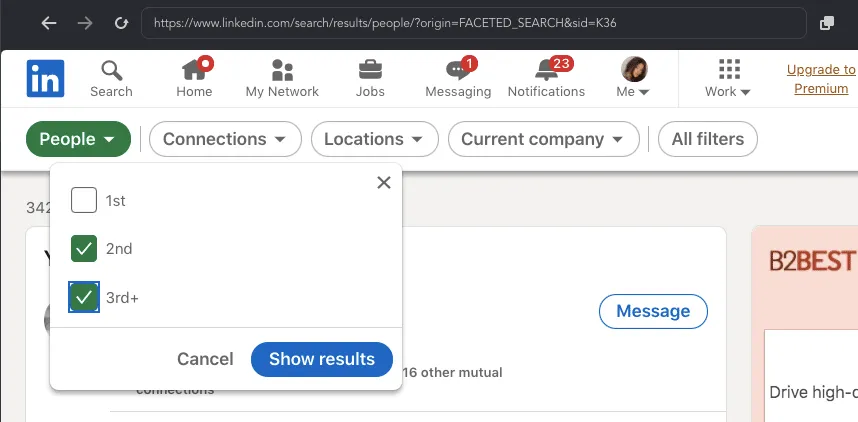Expand the Locations filter dropdown
This screenshot has height=422, width=858.
click(x=375, y=139)
